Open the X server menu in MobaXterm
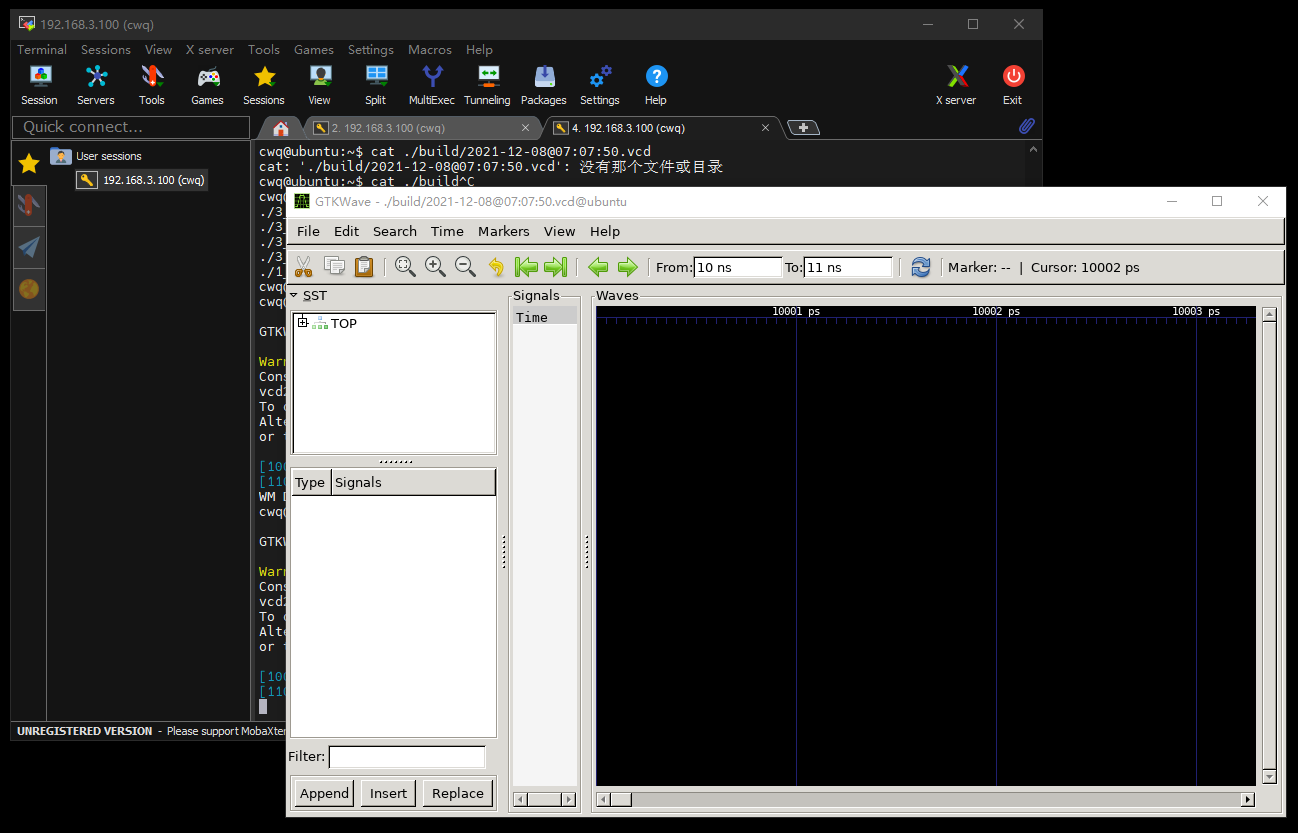Viewport: 1298px width, 833px height. click(210, 49)
